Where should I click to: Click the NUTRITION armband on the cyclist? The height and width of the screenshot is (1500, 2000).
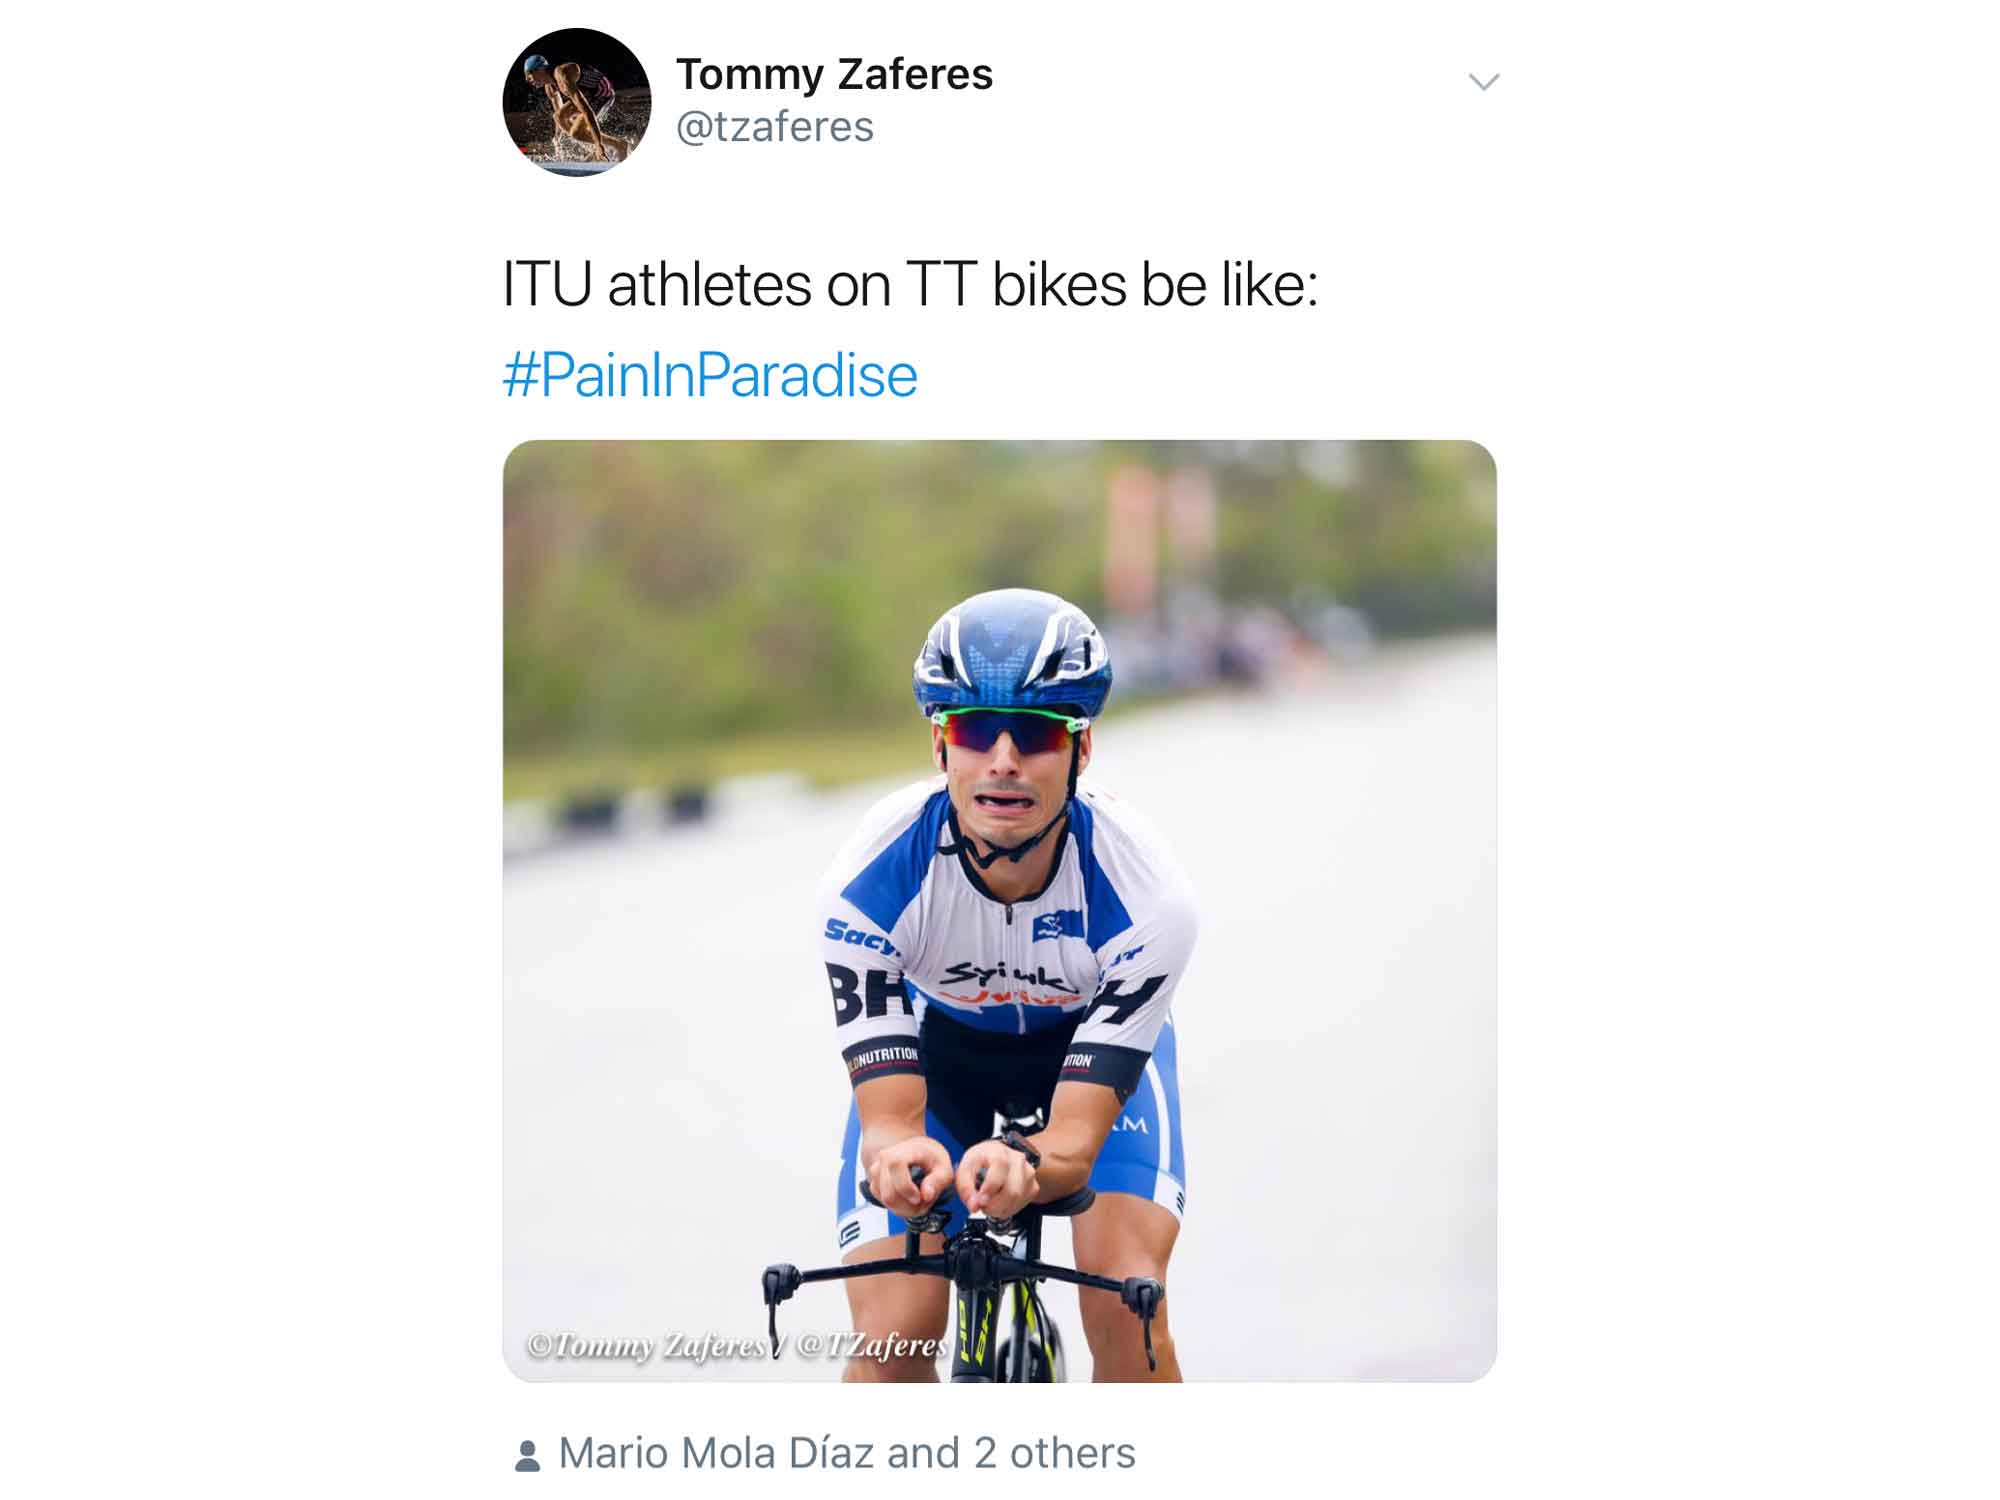[882, 1059]
